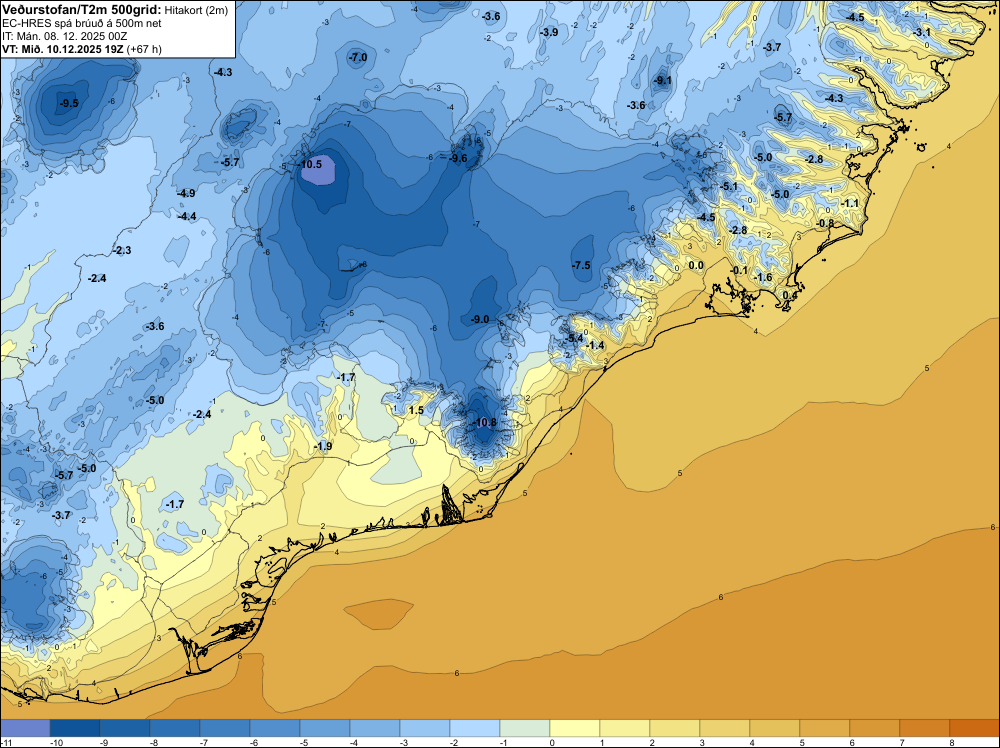Click the -1.4 temperature label
The width and height of the screenshot is (1000, 748).
pos(595,345)
